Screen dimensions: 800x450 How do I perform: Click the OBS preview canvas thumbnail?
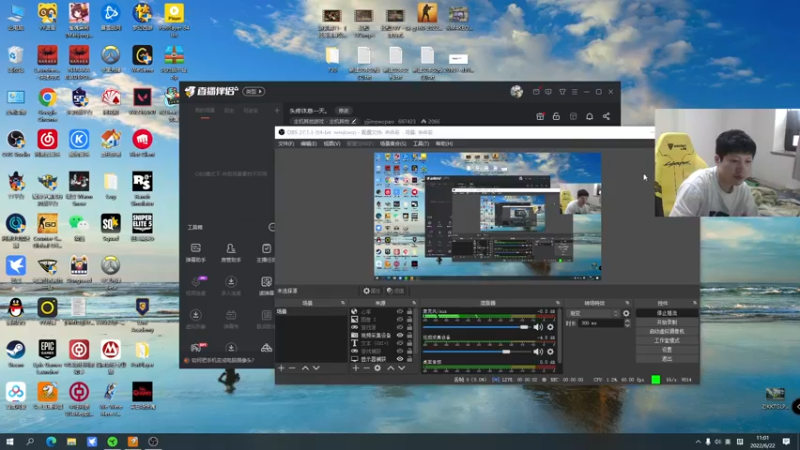[x=488, y=216]
